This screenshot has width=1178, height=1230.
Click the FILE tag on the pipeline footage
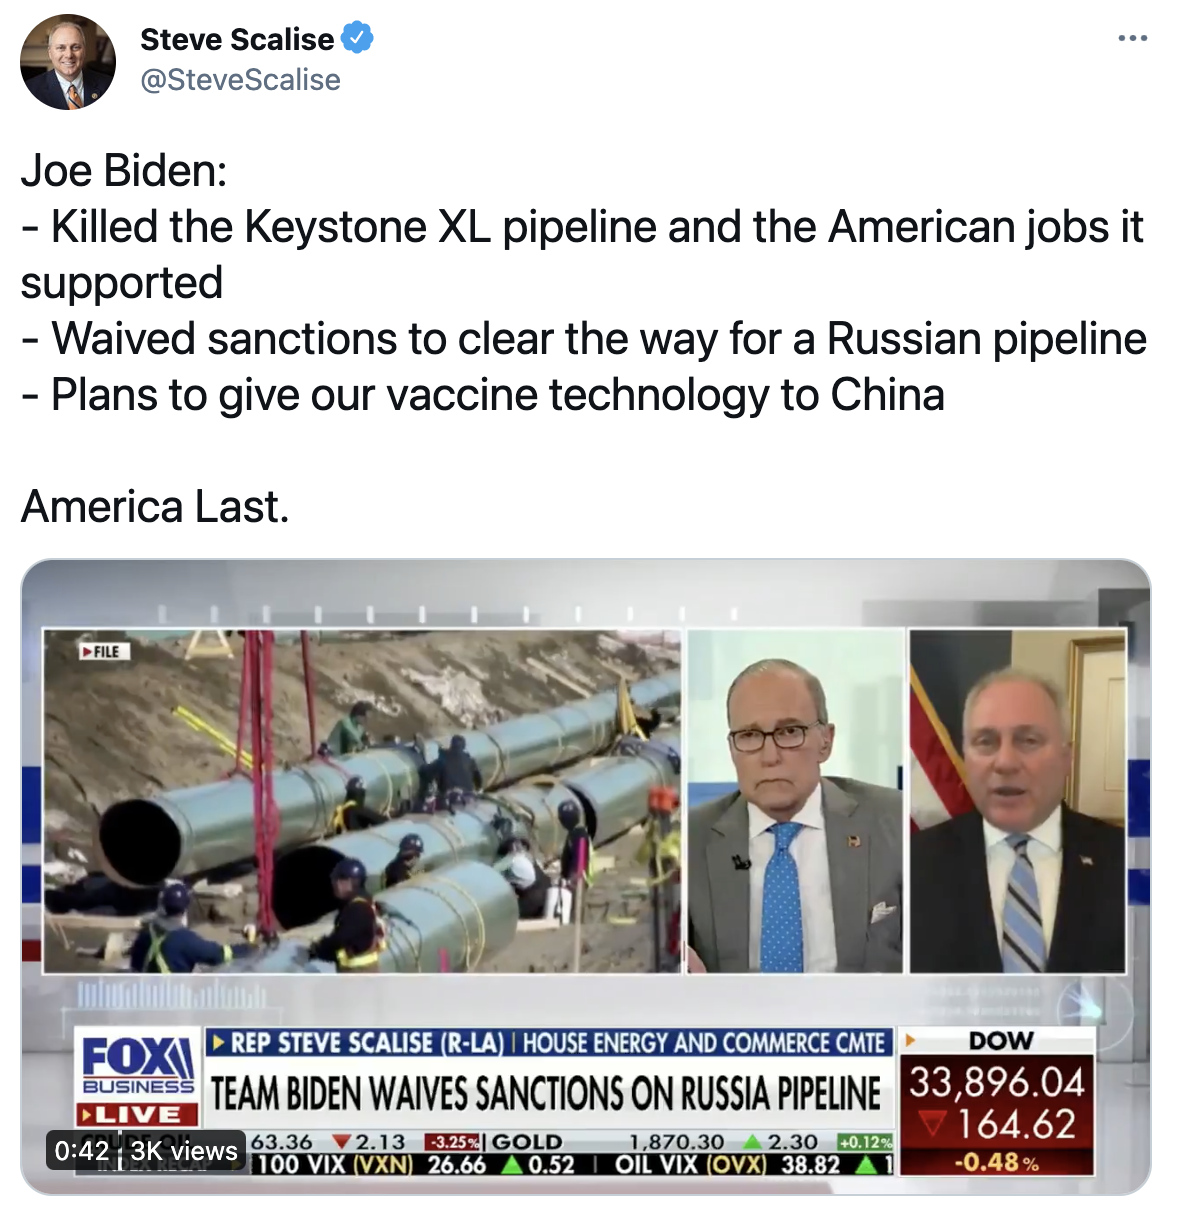tap(101, 651)
